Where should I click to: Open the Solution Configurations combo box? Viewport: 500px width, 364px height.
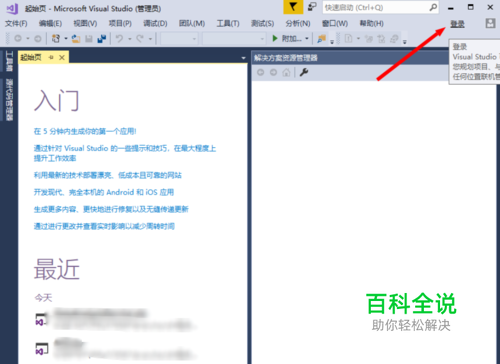click(179, 39)
